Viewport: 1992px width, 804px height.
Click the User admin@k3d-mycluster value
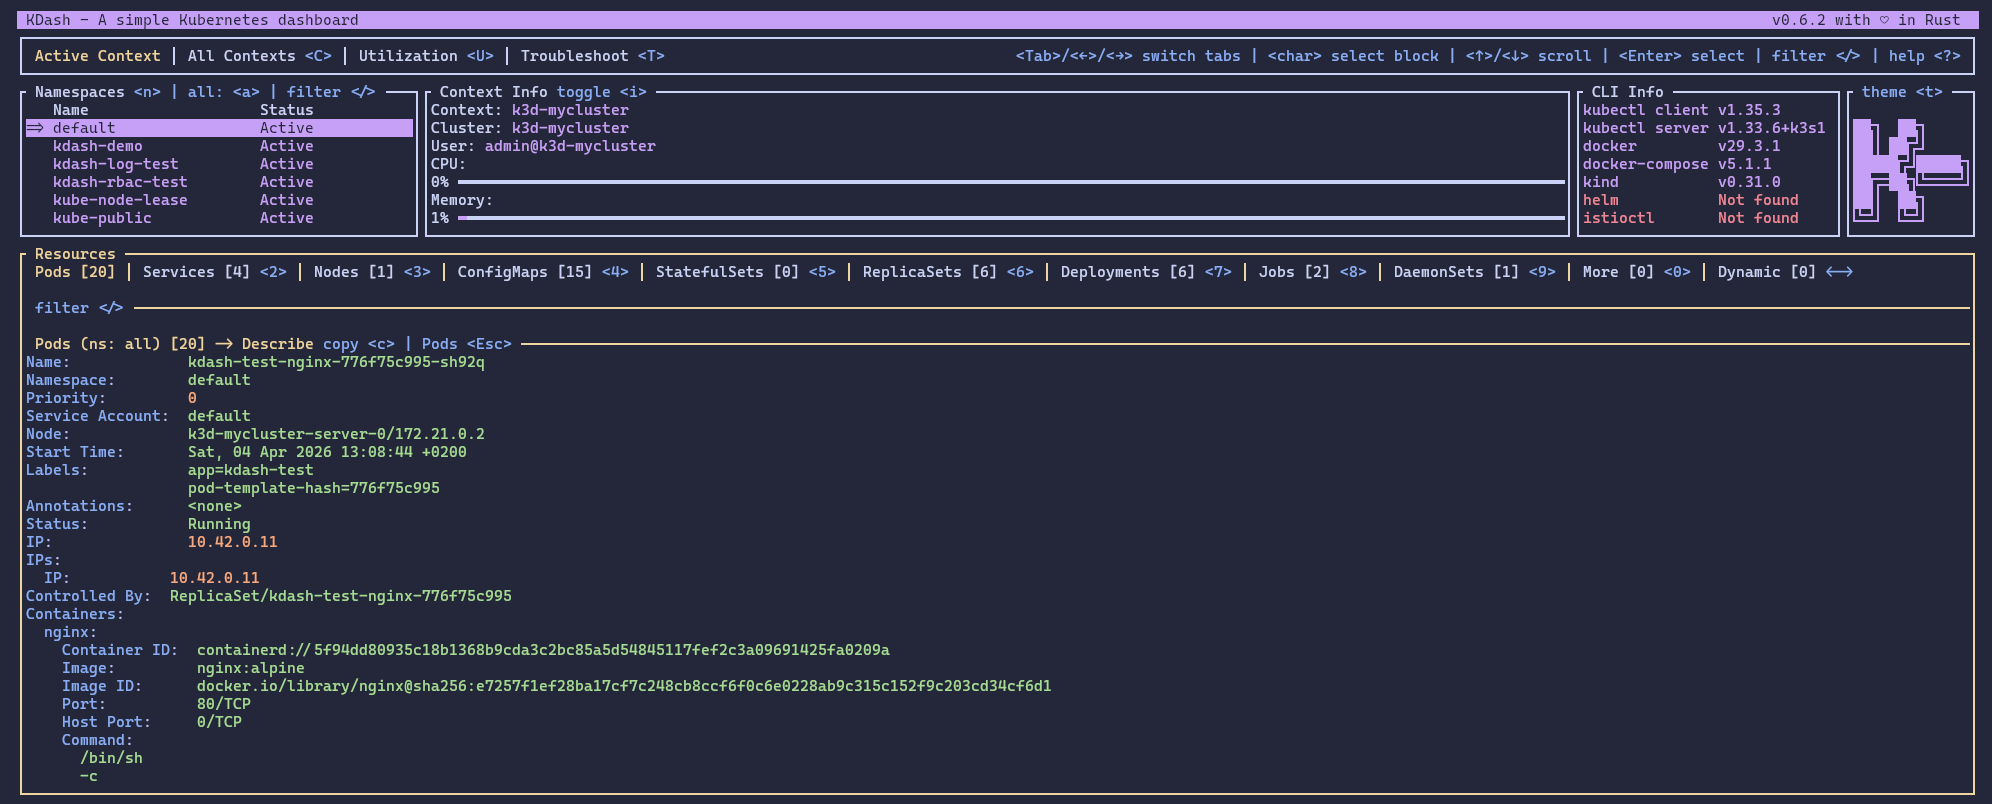coord(570,146)
